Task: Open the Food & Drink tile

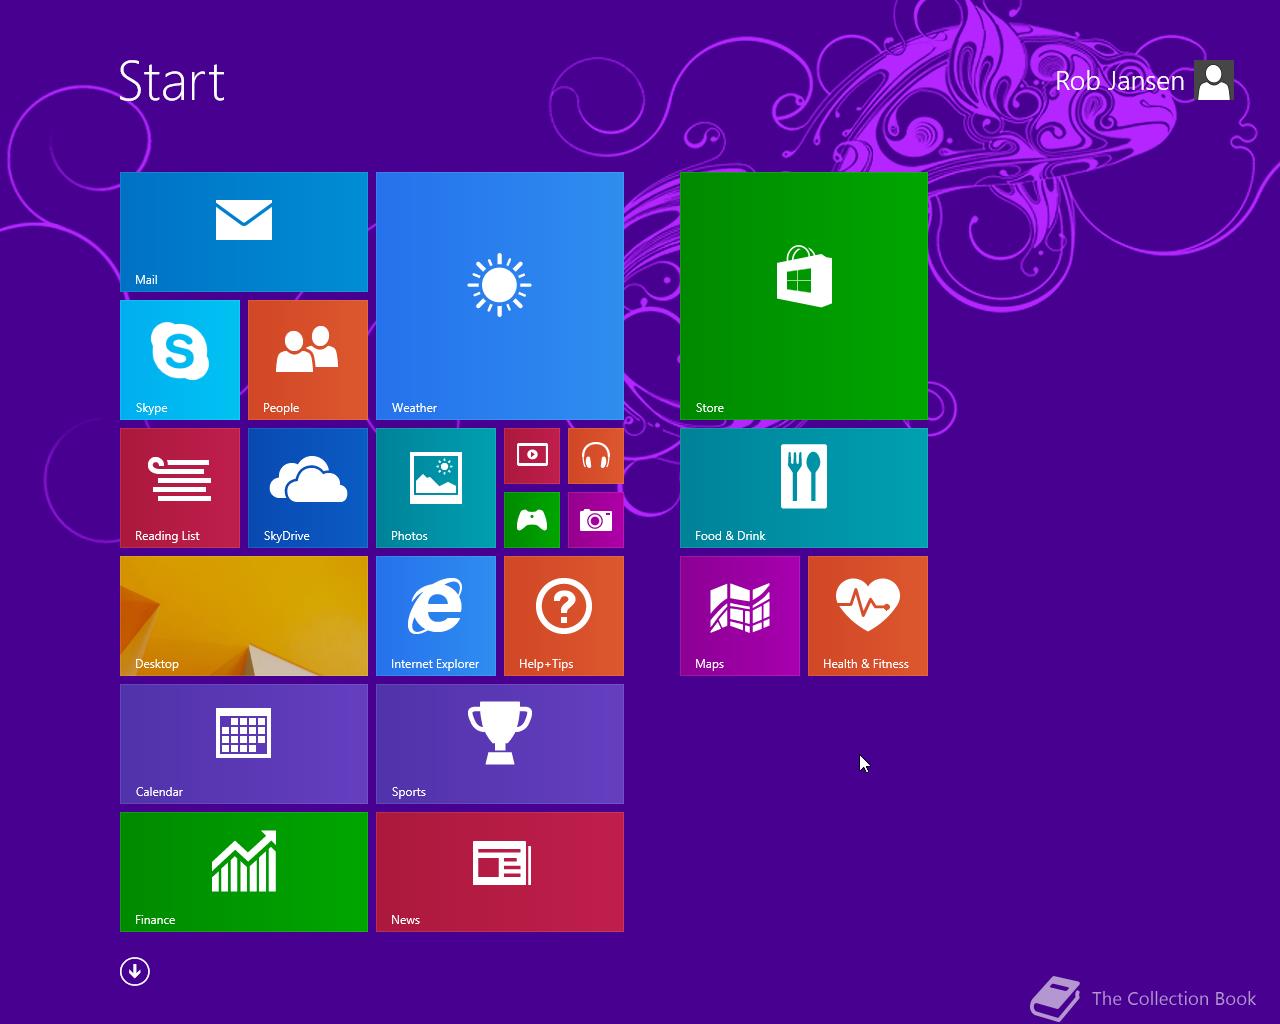Action: pyautogui.click(x=804, y=488)
